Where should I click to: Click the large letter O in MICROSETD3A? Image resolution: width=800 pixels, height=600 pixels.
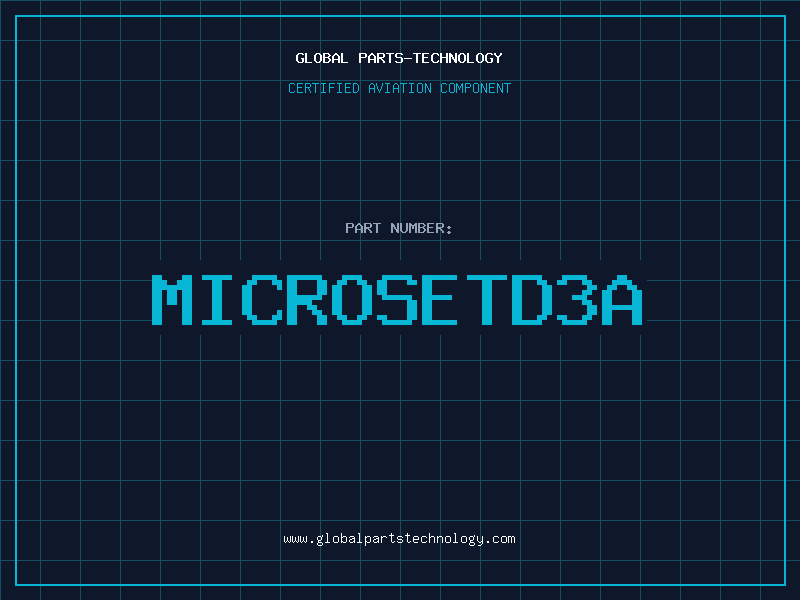pyautogui.click(x=352, y=299)
